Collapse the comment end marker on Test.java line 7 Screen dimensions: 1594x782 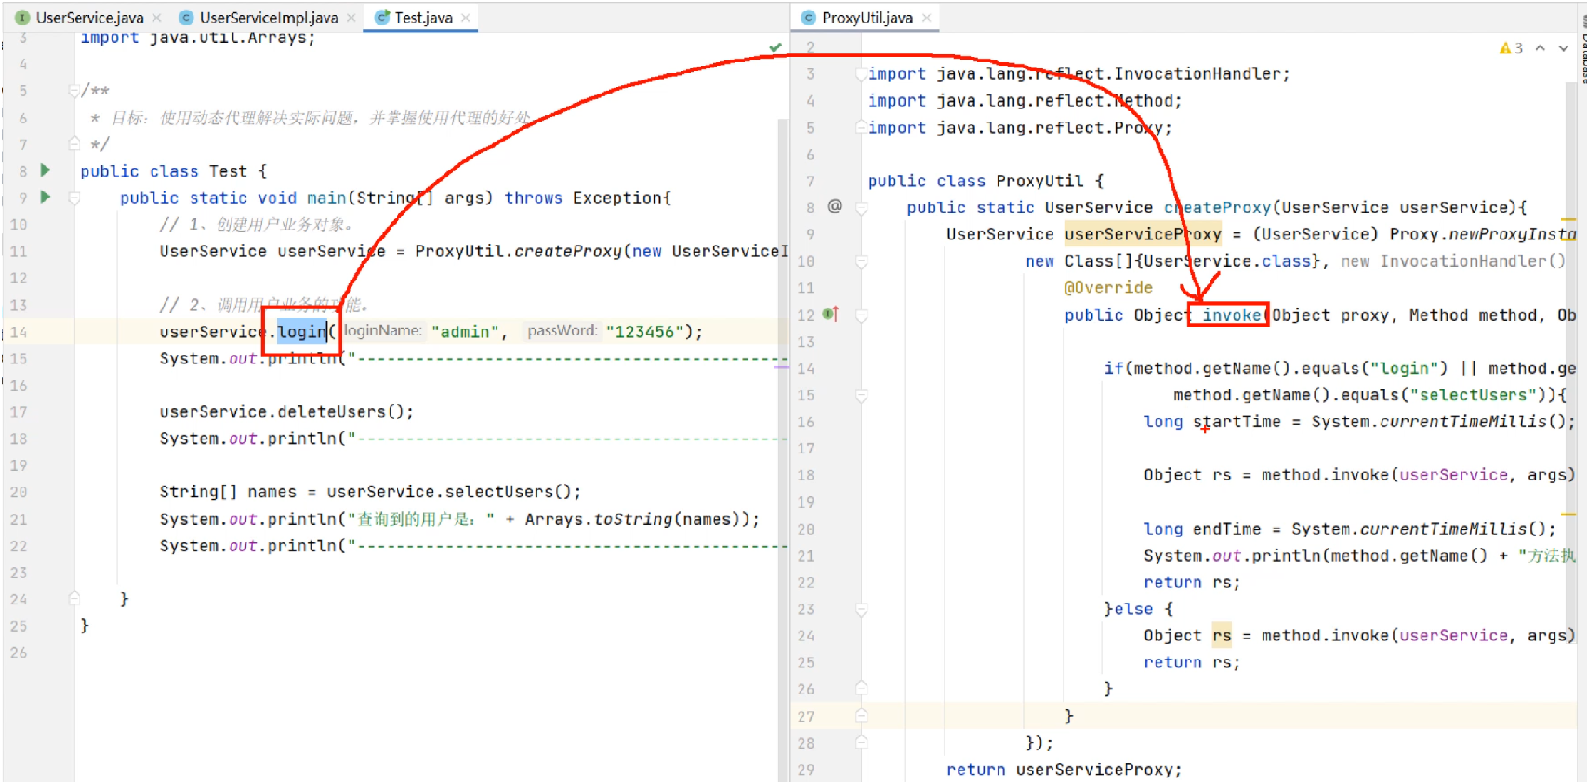pyautogui.click(x=74, y=144)
